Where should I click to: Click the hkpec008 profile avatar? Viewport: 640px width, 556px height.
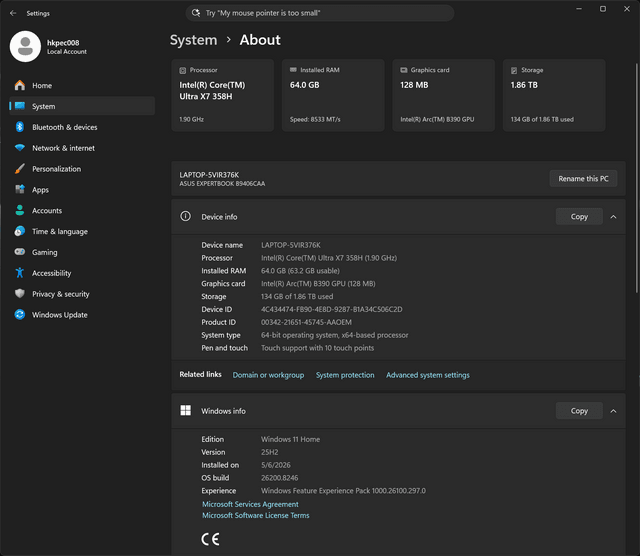click(x=25, y=47)
